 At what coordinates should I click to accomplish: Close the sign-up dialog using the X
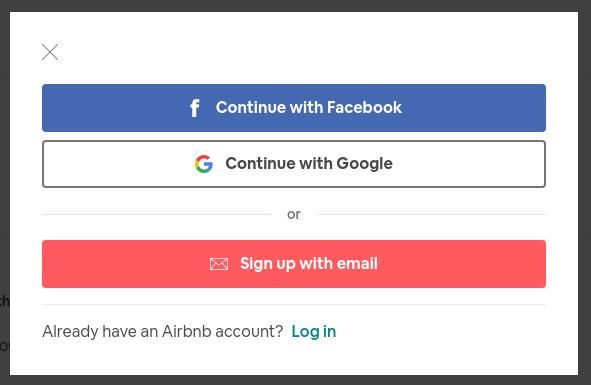pyautogui.click(x=50, y=52)
